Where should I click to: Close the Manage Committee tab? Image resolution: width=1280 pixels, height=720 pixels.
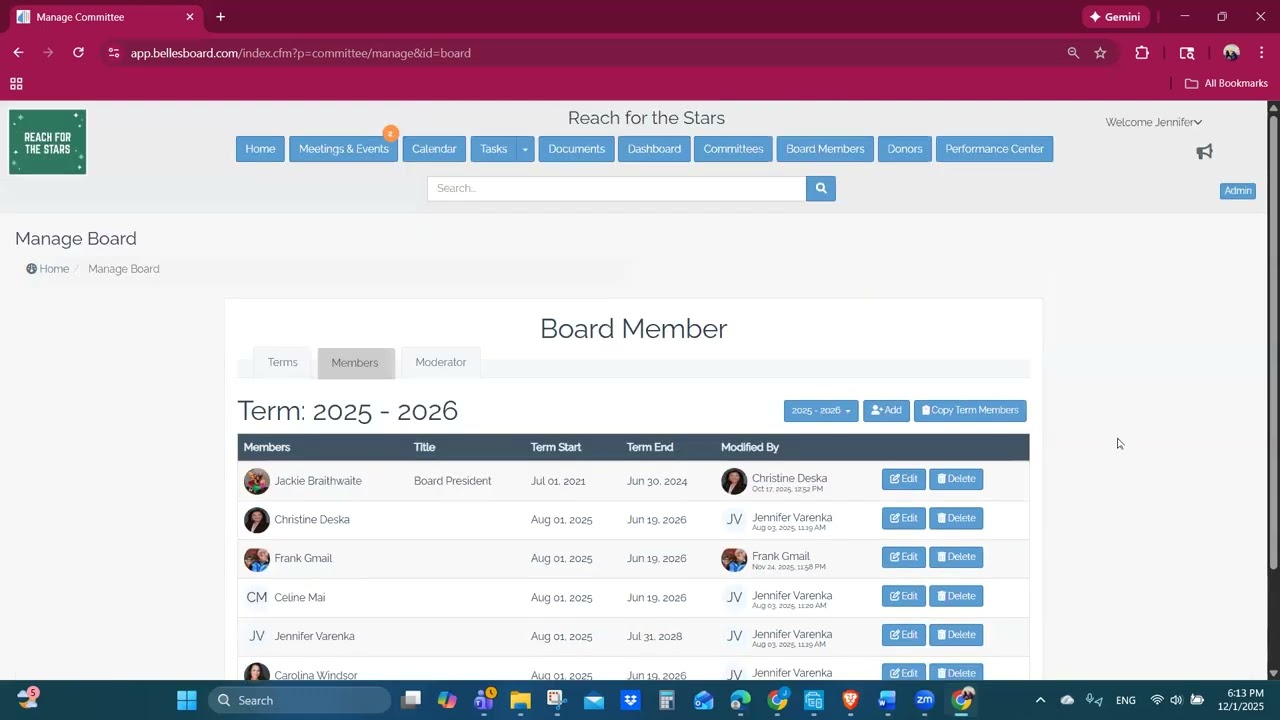tap(189, 17)
